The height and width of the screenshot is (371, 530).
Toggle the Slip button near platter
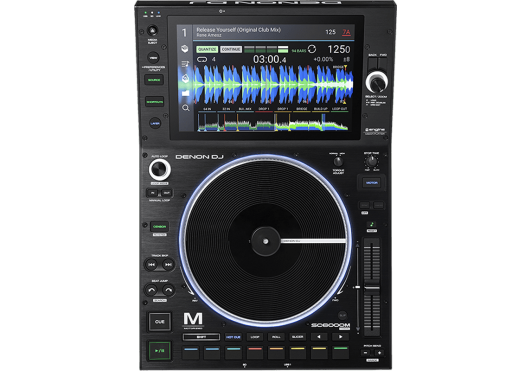click(x=342, y=315)
